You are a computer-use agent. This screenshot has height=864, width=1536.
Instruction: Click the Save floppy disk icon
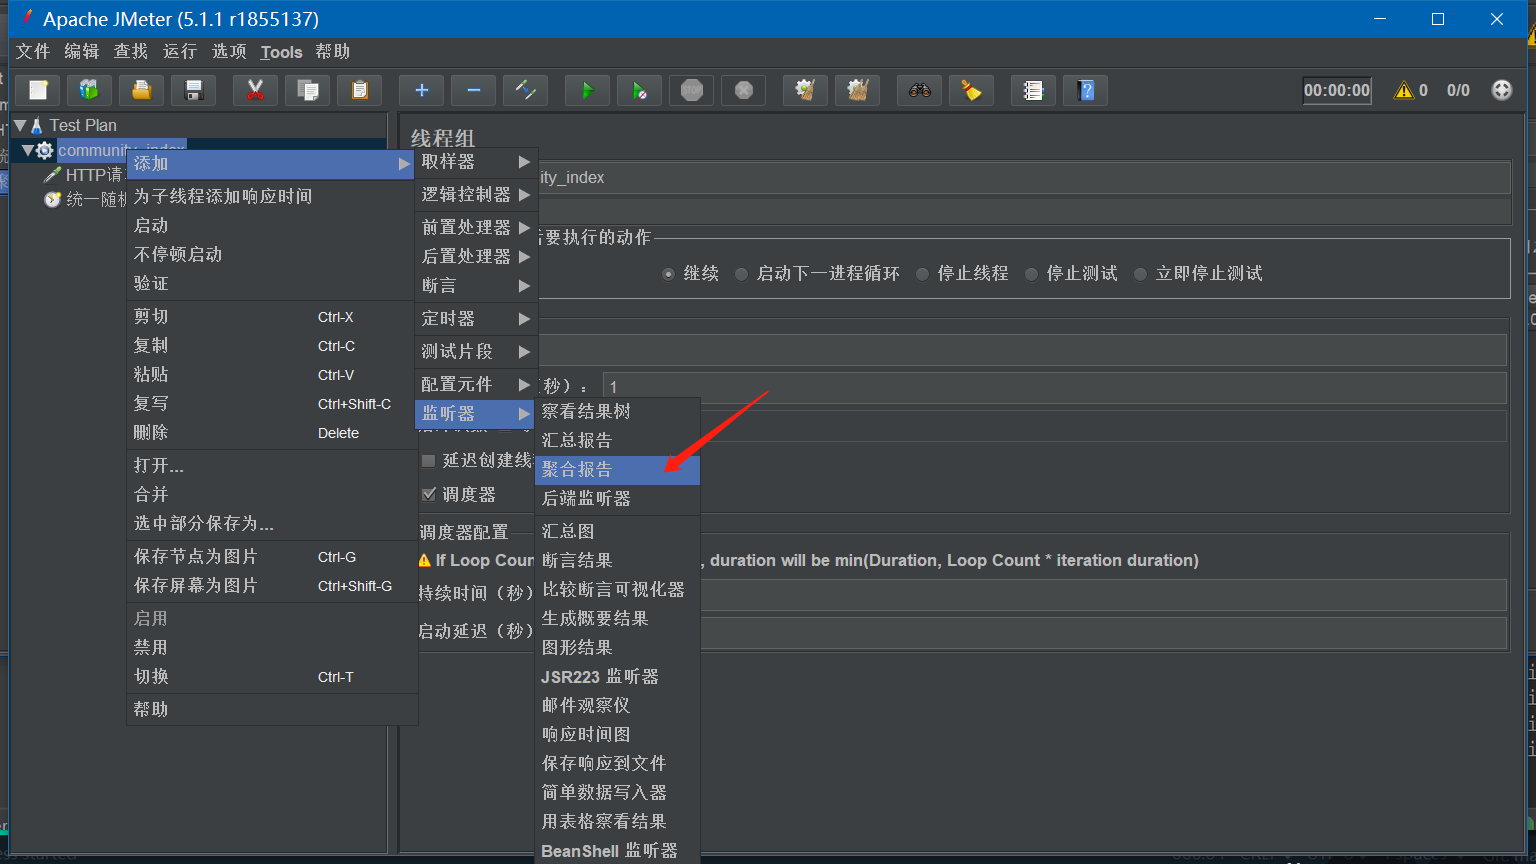(x=194, y=90)
